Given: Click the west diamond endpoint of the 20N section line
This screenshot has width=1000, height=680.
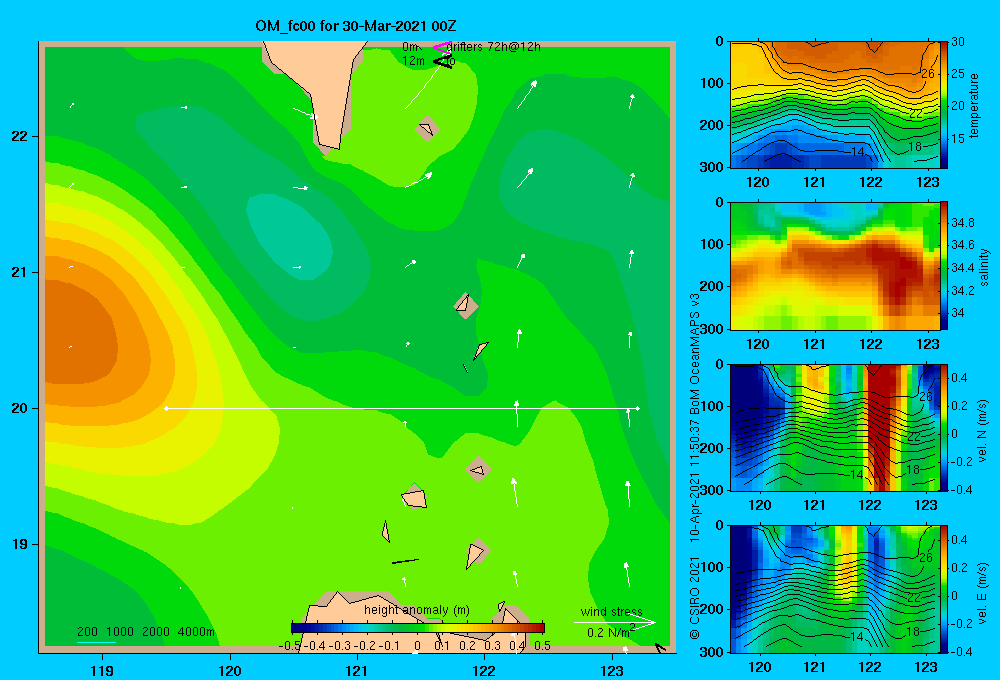Looking at the screenshot, I should [166, 408].
